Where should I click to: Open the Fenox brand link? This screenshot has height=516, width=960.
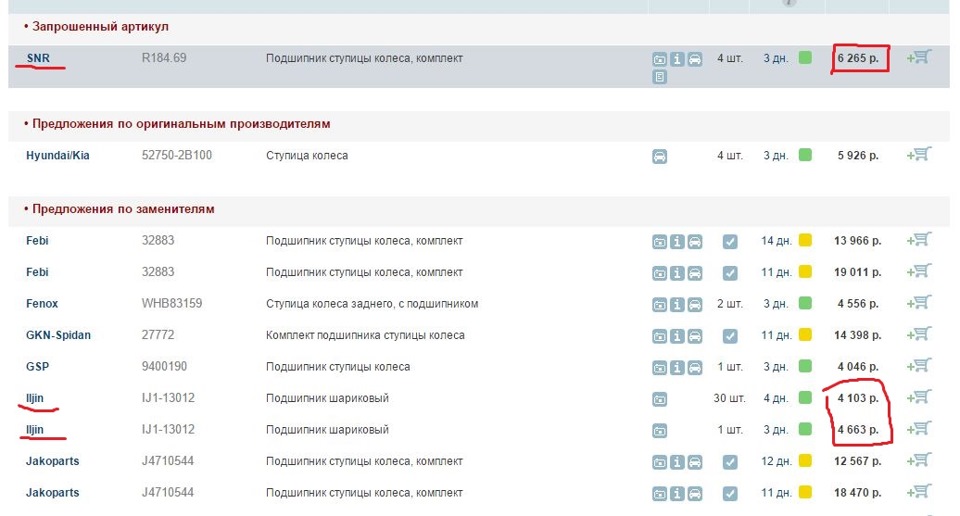click(x=42, y=304)
